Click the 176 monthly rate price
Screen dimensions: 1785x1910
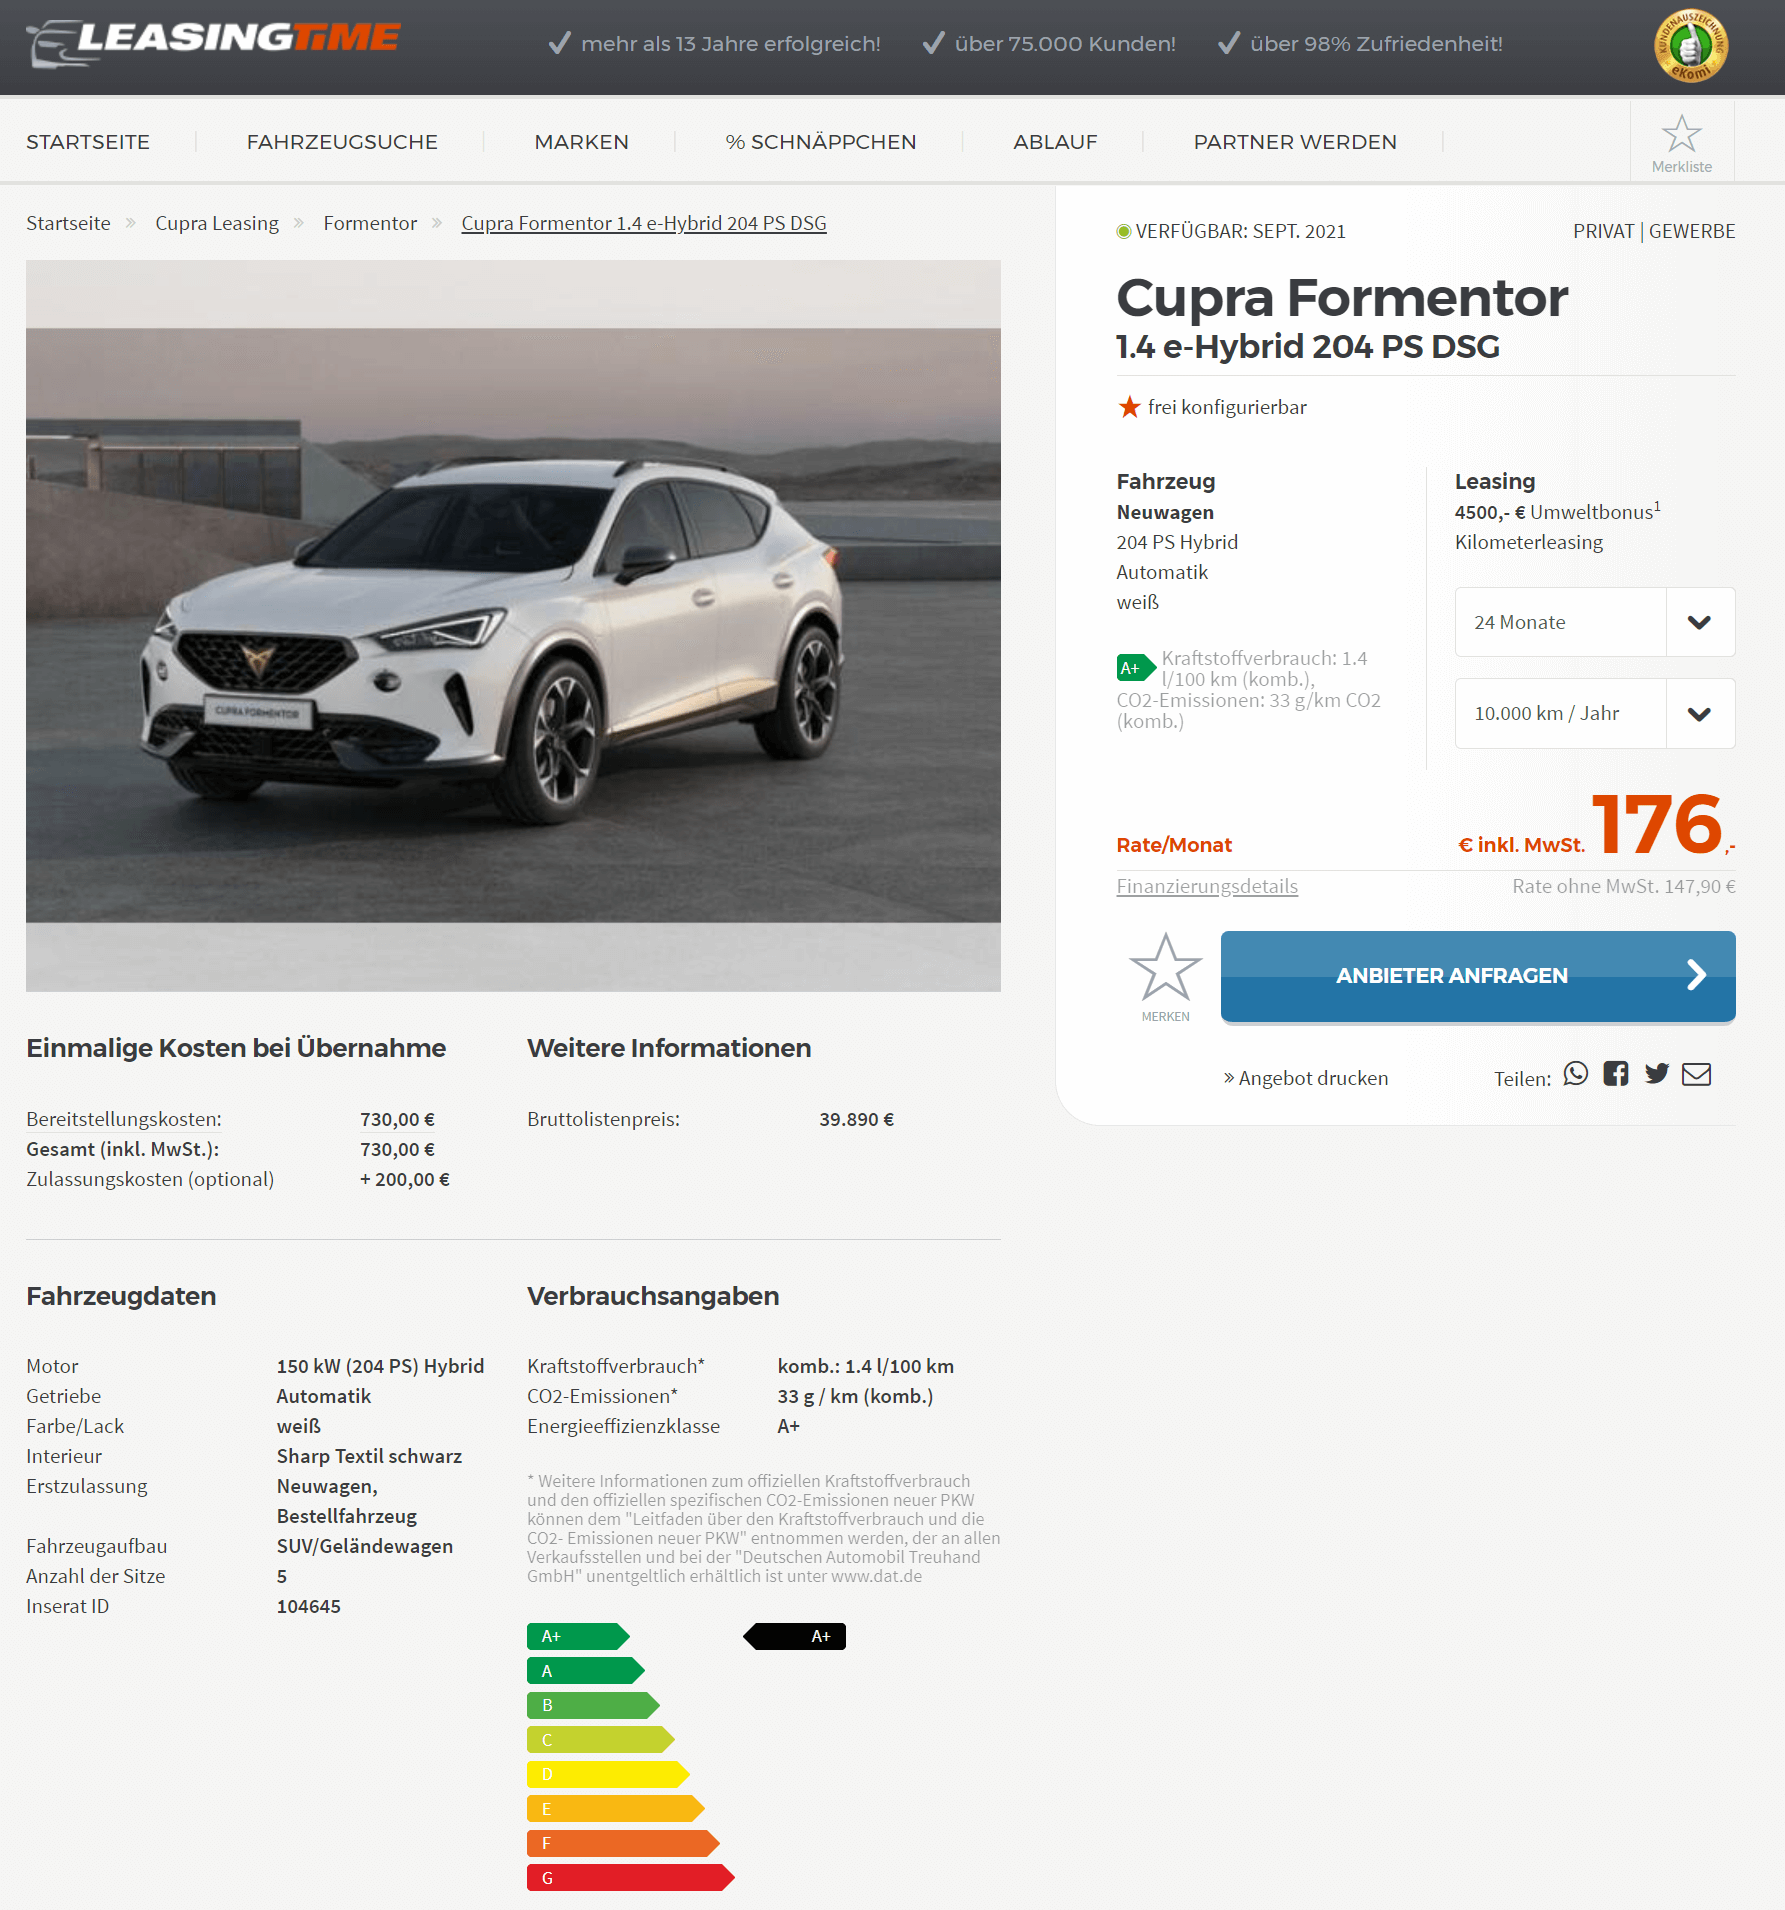pyautogui.click(x=1657, y=824)
